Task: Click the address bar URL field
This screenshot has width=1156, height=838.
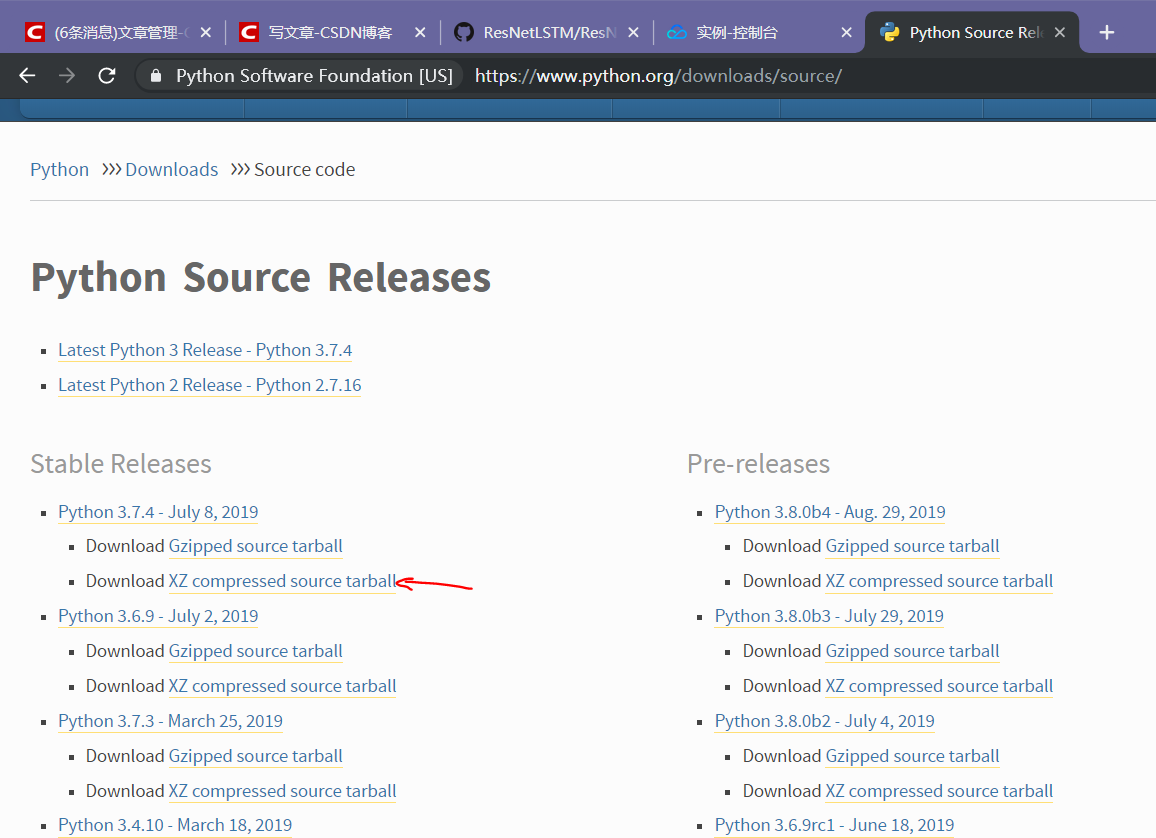Action: [658, 75]
